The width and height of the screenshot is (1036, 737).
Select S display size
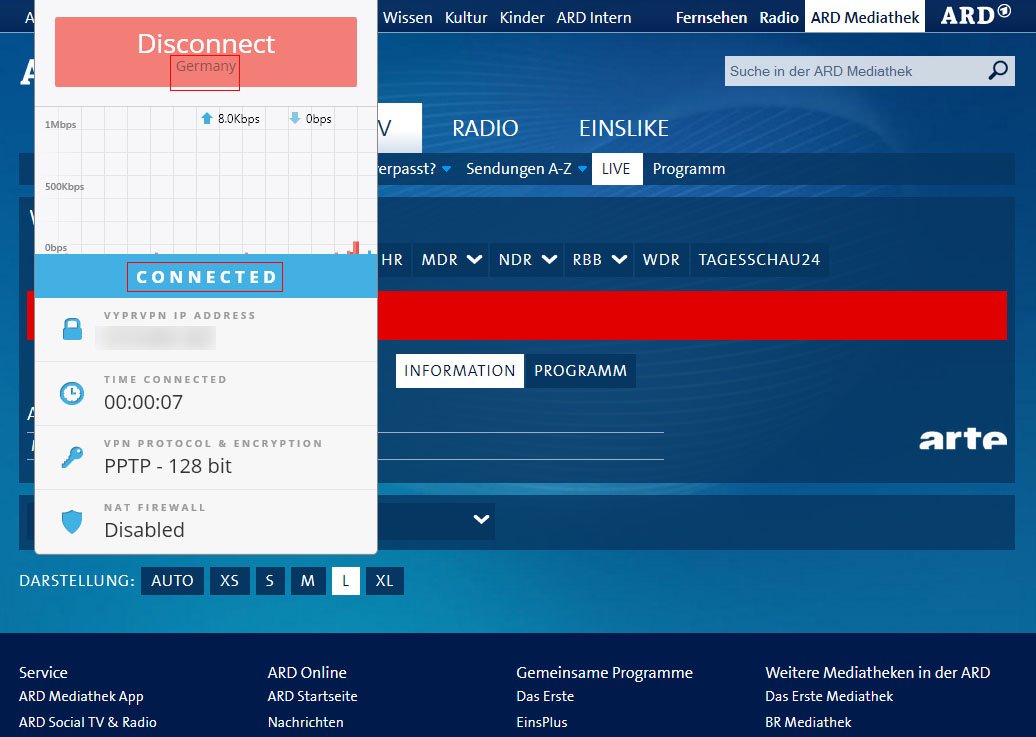click(270, 581)
